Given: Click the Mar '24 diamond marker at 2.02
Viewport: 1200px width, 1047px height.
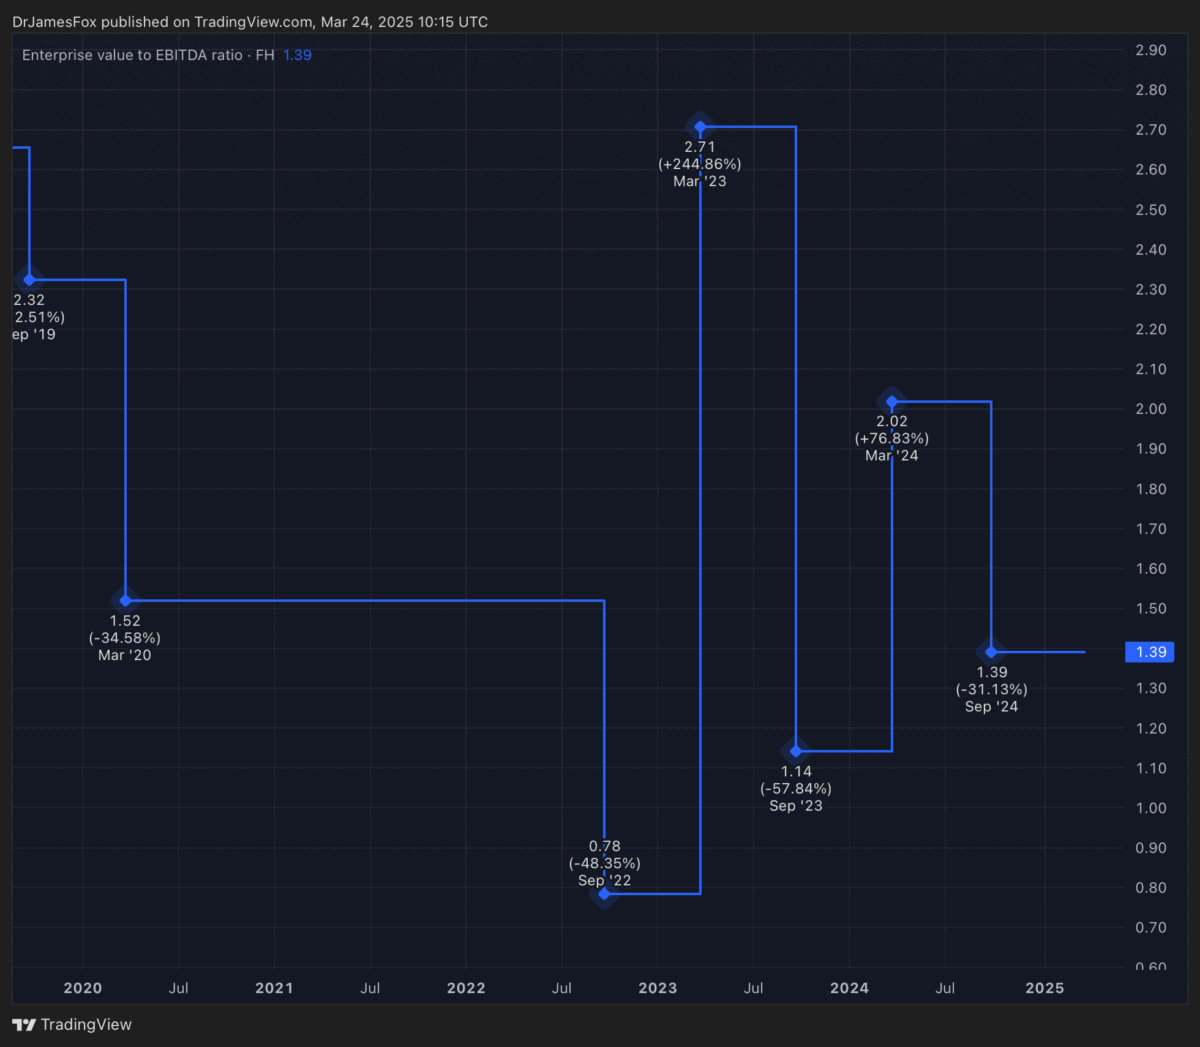Looking at the screenshot, I should (892, 402).
